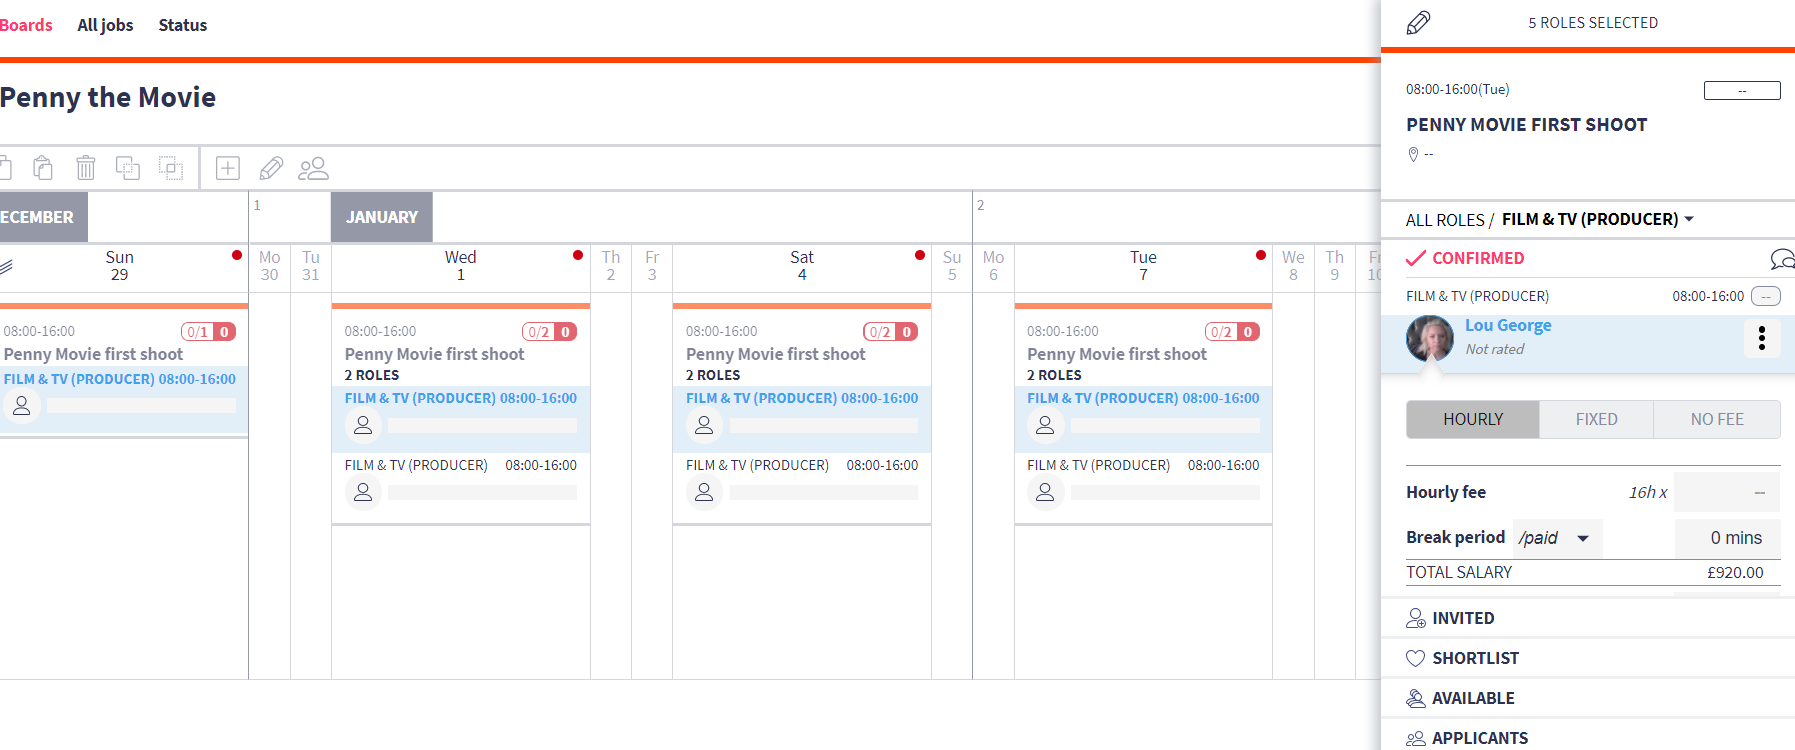Click Lou George's profile photo

click(x=1430, y=339)
